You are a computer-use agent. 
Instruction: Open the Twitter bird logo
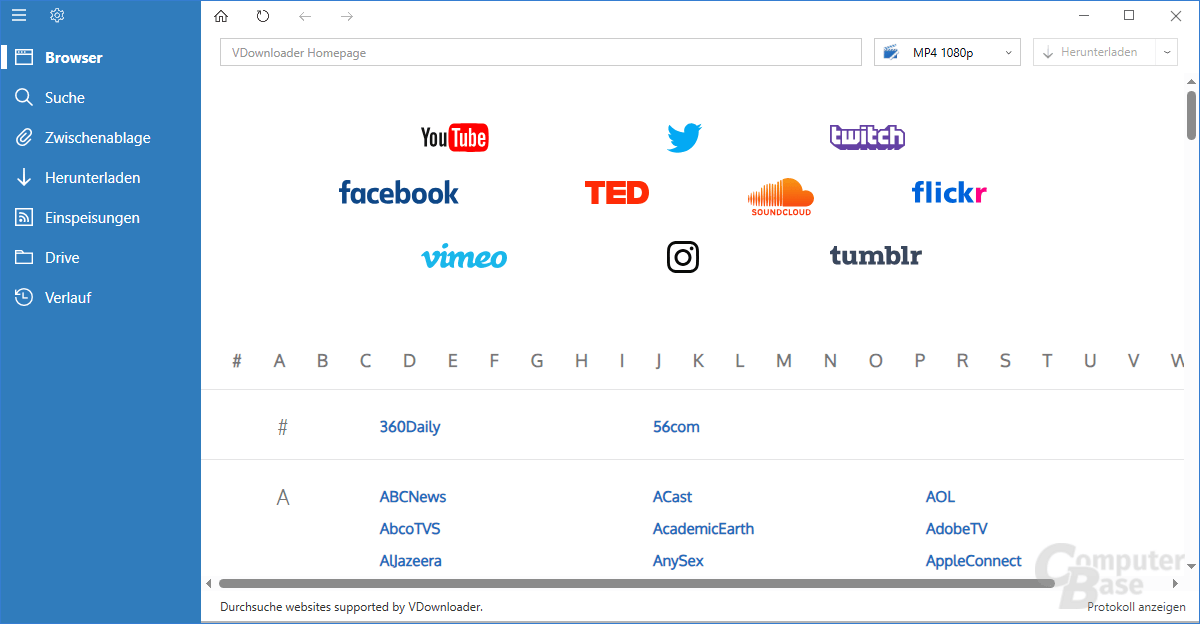coord(685,137)
